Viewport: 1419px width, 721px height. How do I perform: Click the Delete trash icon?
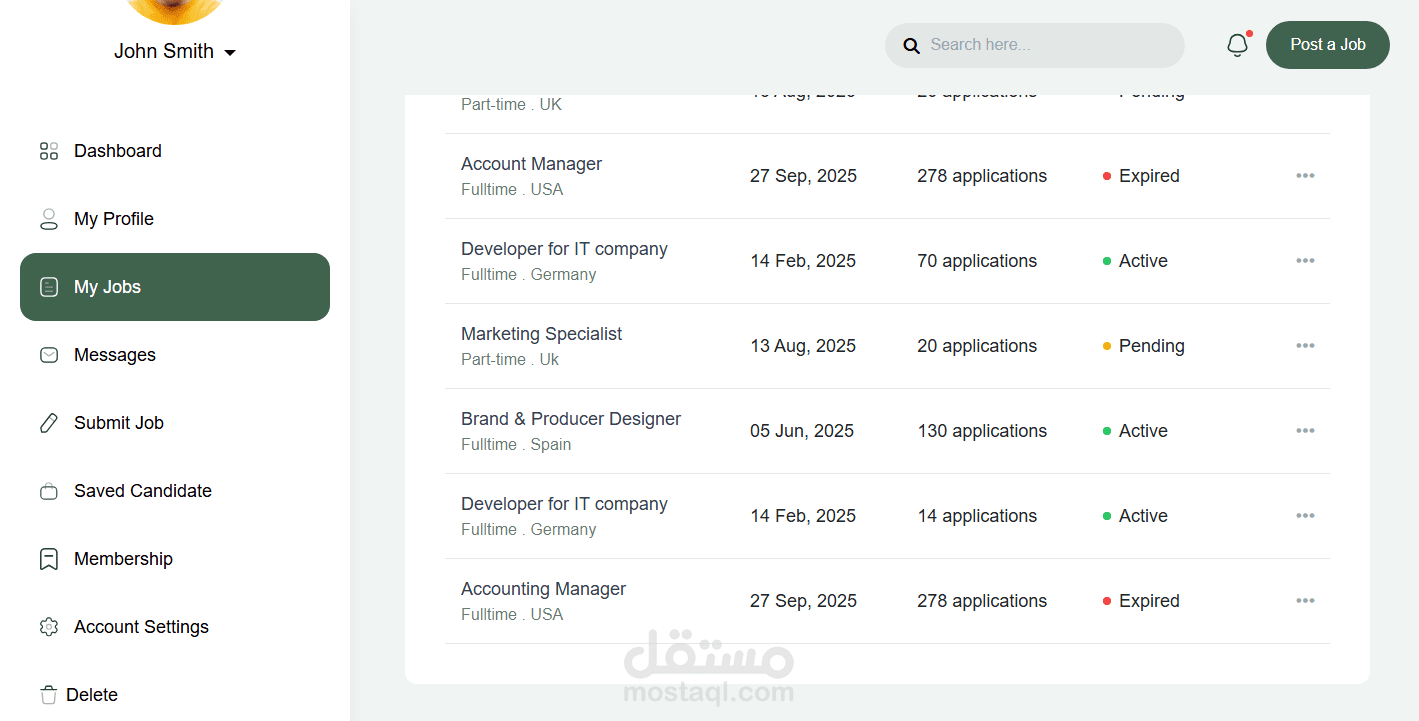click(x=49, y=695)
